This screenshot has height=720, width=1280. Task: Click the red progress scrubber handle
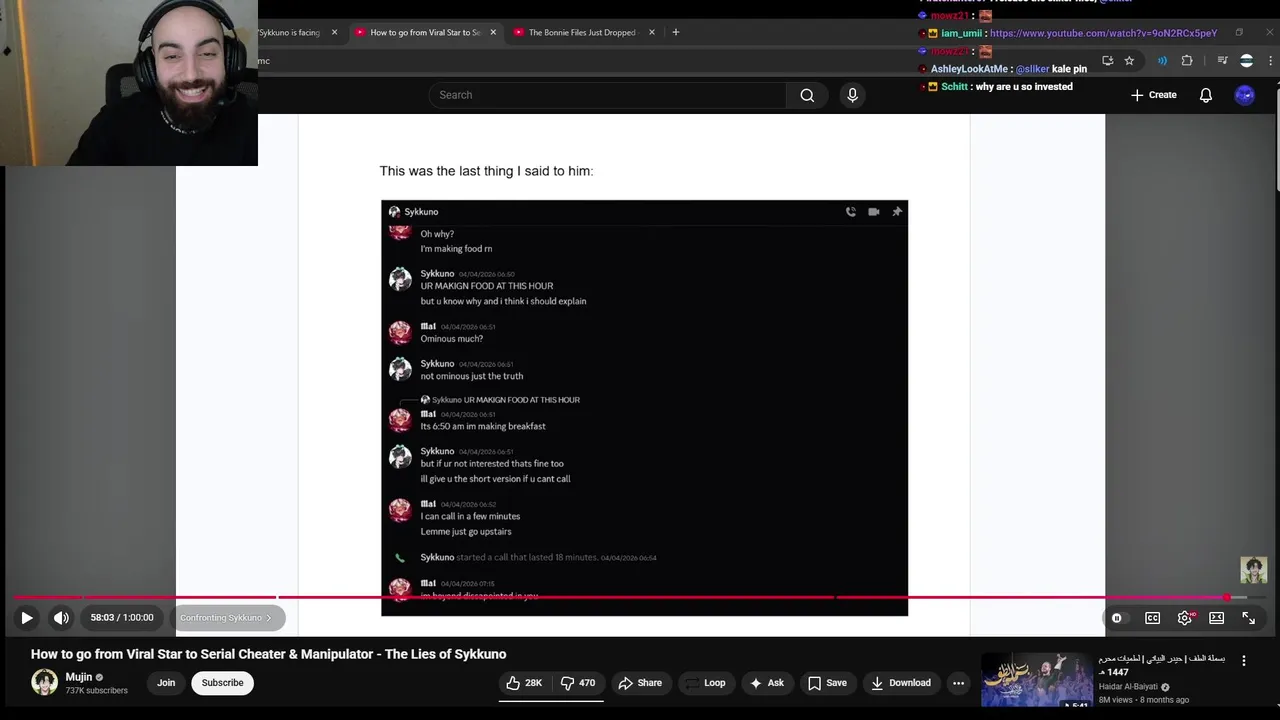tap(1227, 598)
